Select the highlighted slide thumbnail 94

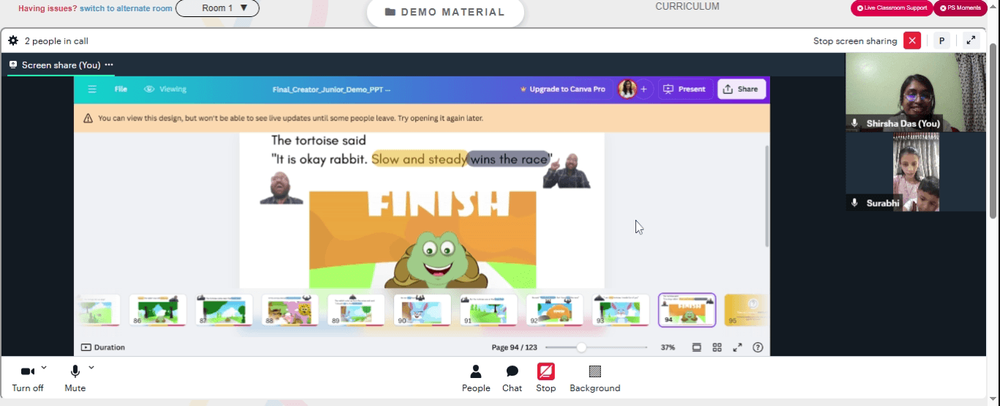point(687,310)
